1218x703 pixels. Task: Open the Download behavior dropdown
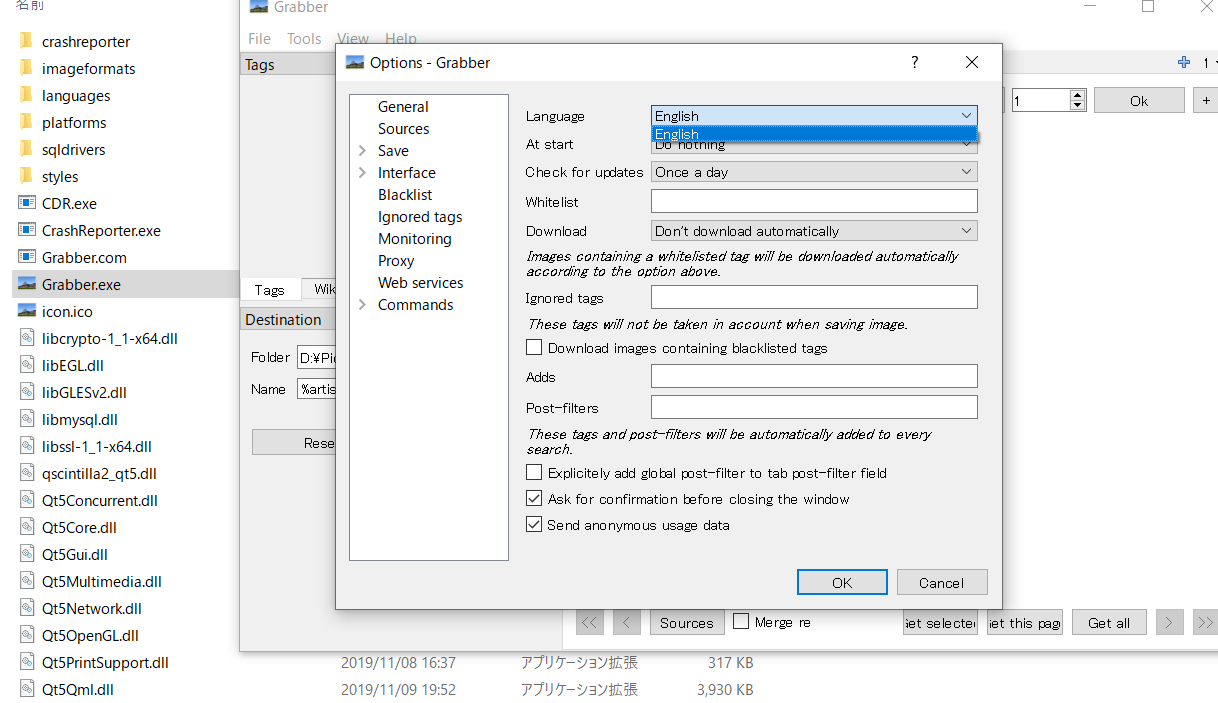pos(814,231)
